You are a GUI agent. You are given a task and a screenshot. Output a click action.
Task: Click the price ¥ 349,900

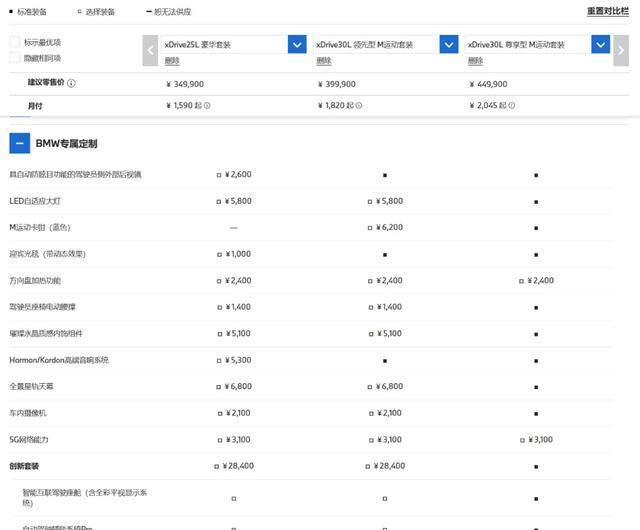click(x=185, y=84)
